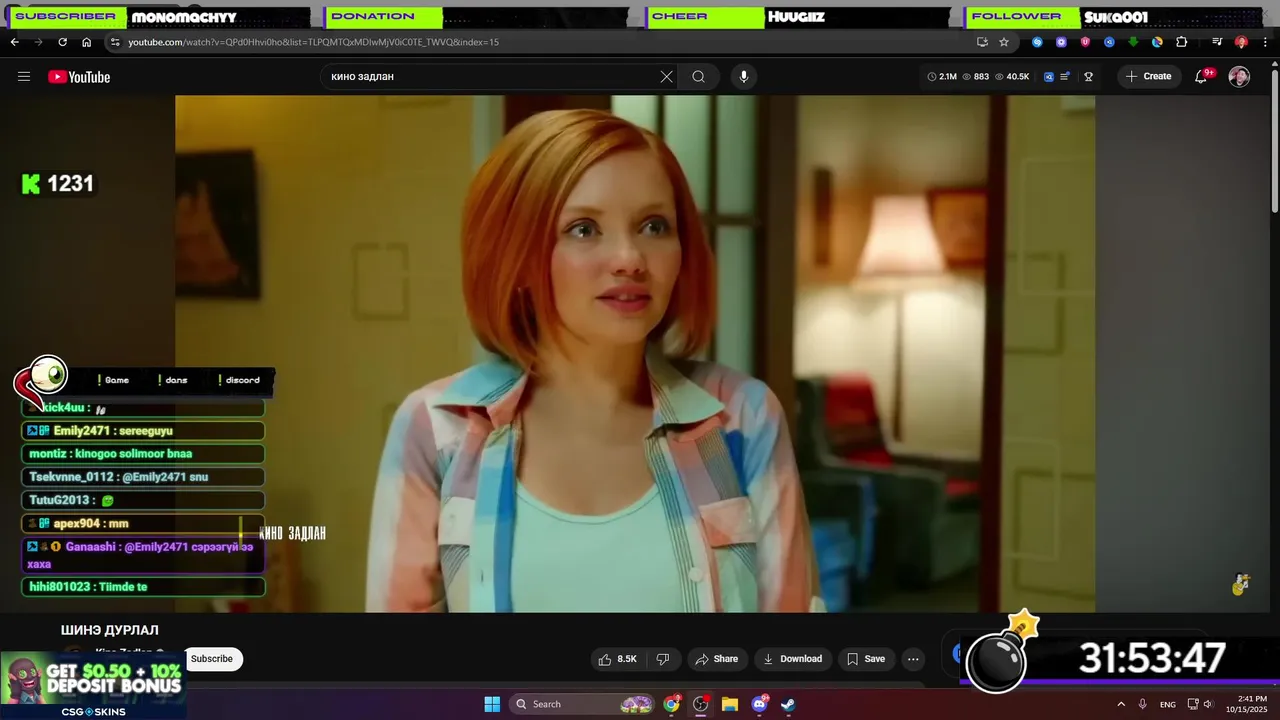The width and height of the screenshot is (1280, 720).
Task: Open the green download arrow extension
Action: [x=1133, y=42]
